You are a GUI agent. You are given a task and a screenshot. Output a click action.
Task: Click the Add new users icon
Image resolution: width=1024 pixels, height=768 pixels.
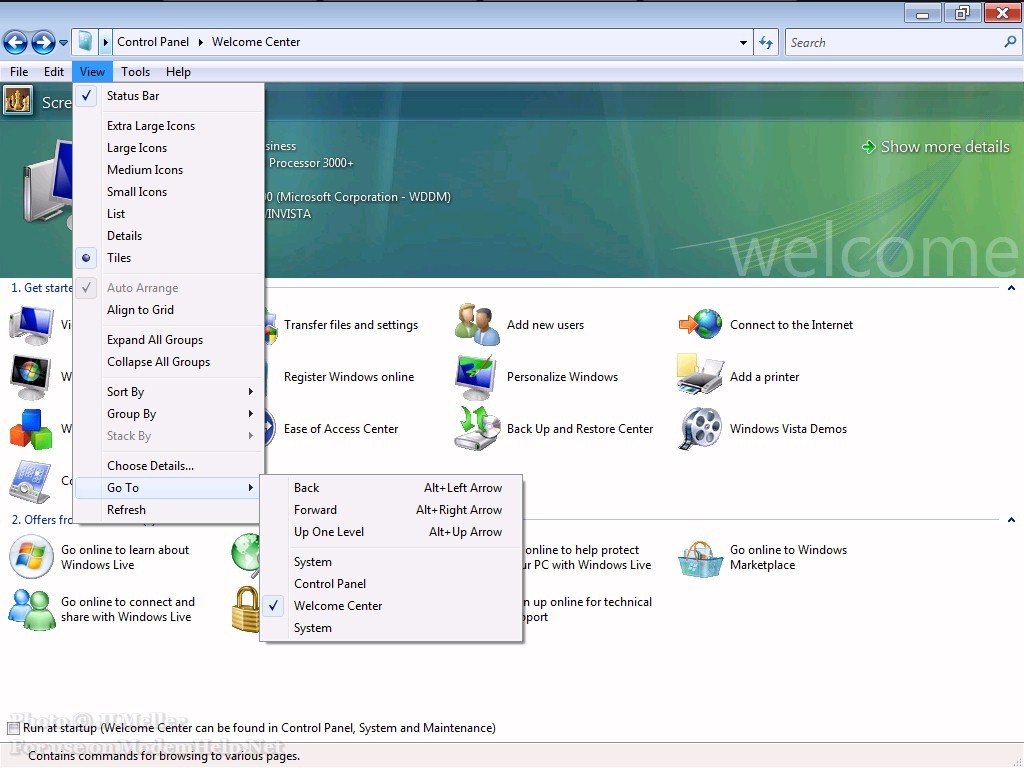[x=477, y=325]
